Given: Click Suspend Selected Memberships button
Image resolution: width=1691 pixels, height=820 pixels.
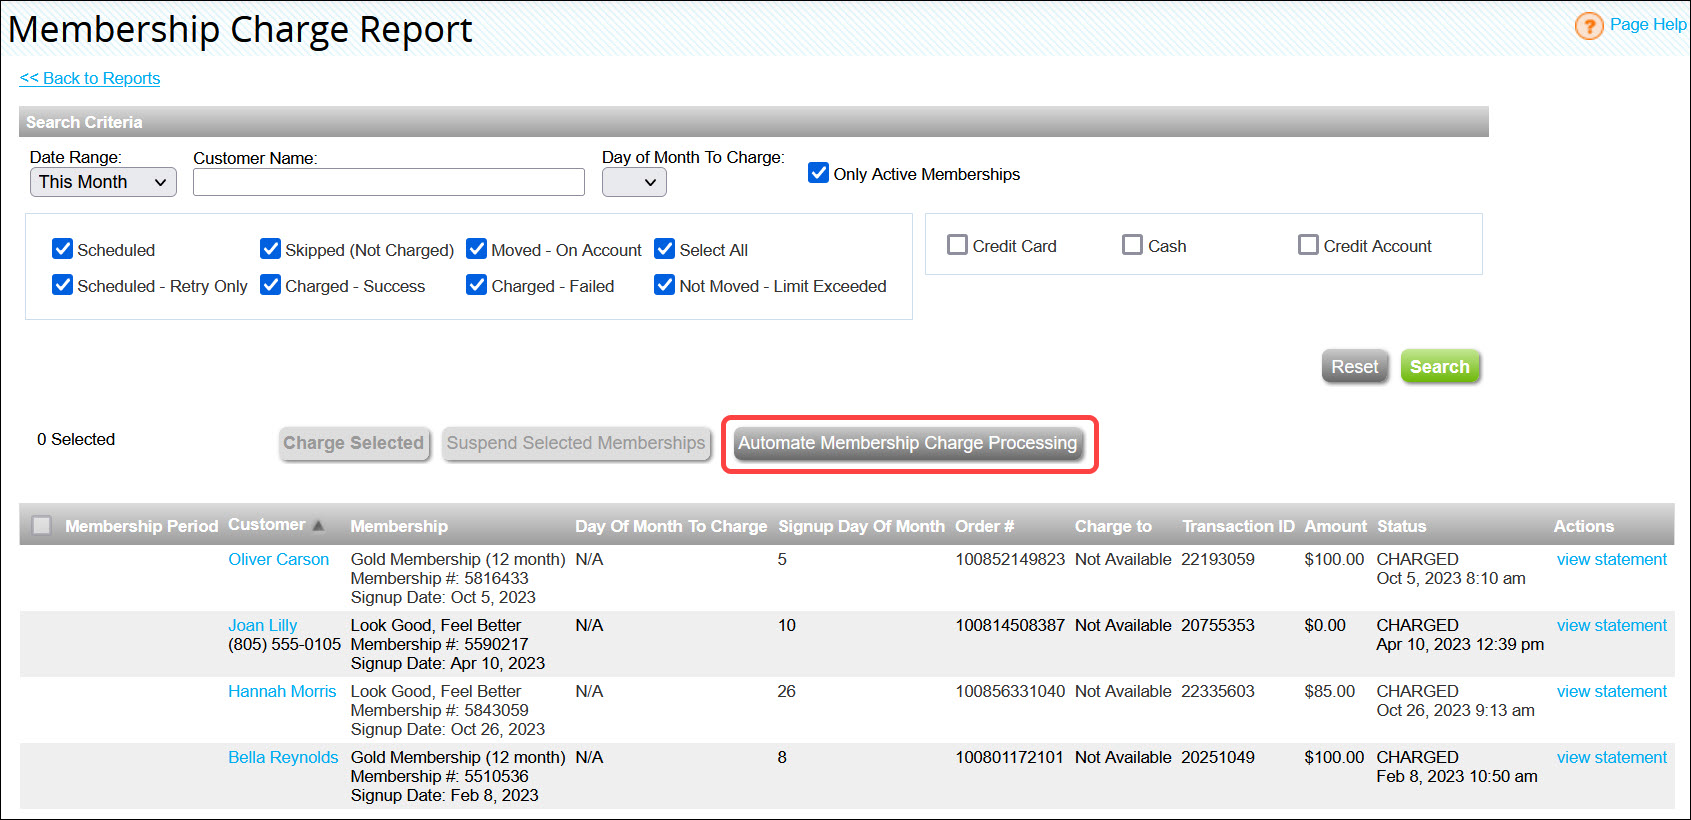Looking at the screenshot, I should (x=576, y=443).
